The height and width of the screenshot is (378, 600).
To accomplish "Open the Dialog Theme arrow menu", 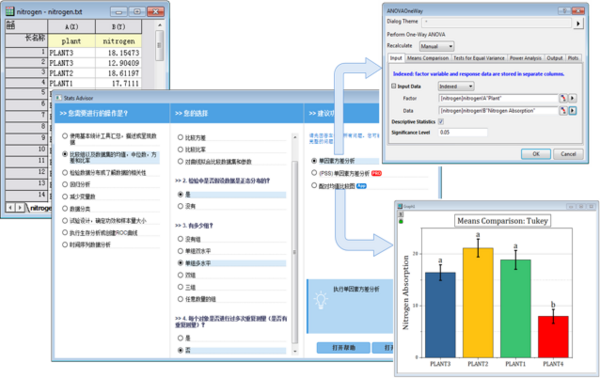I will (578, 23).
